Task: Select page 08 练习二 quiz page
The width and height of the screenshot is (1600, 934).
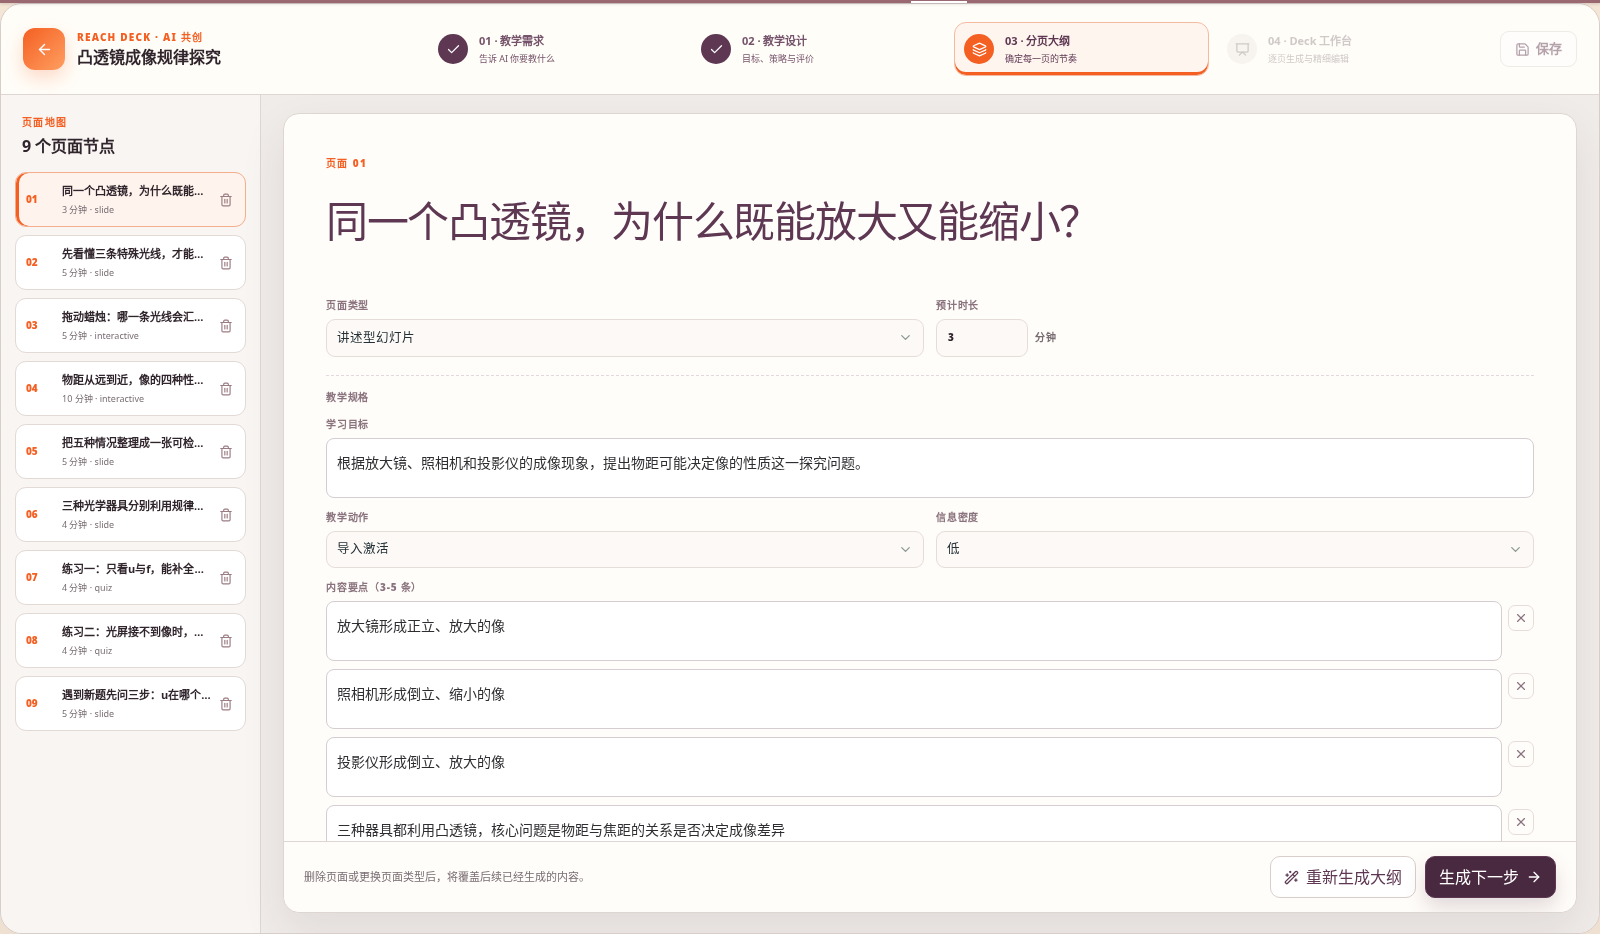Action: (130, 641)
